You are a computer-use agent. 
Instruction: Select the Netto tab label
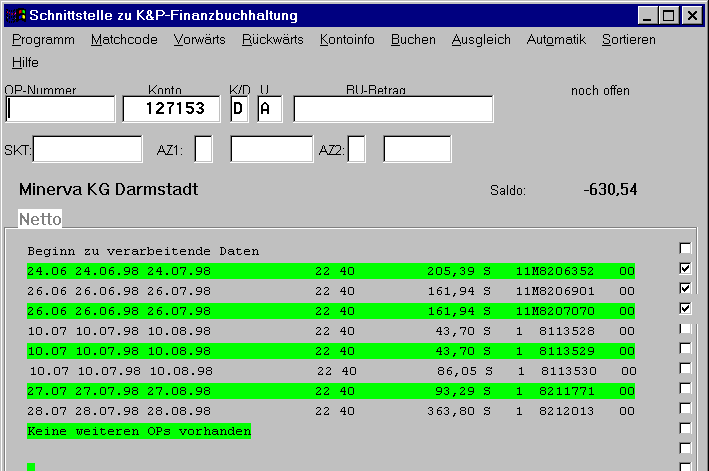(x=41, y=219)
